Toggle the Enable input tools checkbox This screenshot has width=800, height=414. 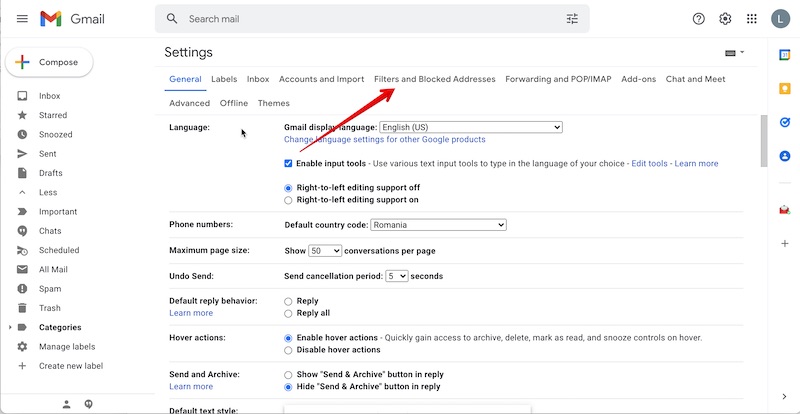pos(288,163)
